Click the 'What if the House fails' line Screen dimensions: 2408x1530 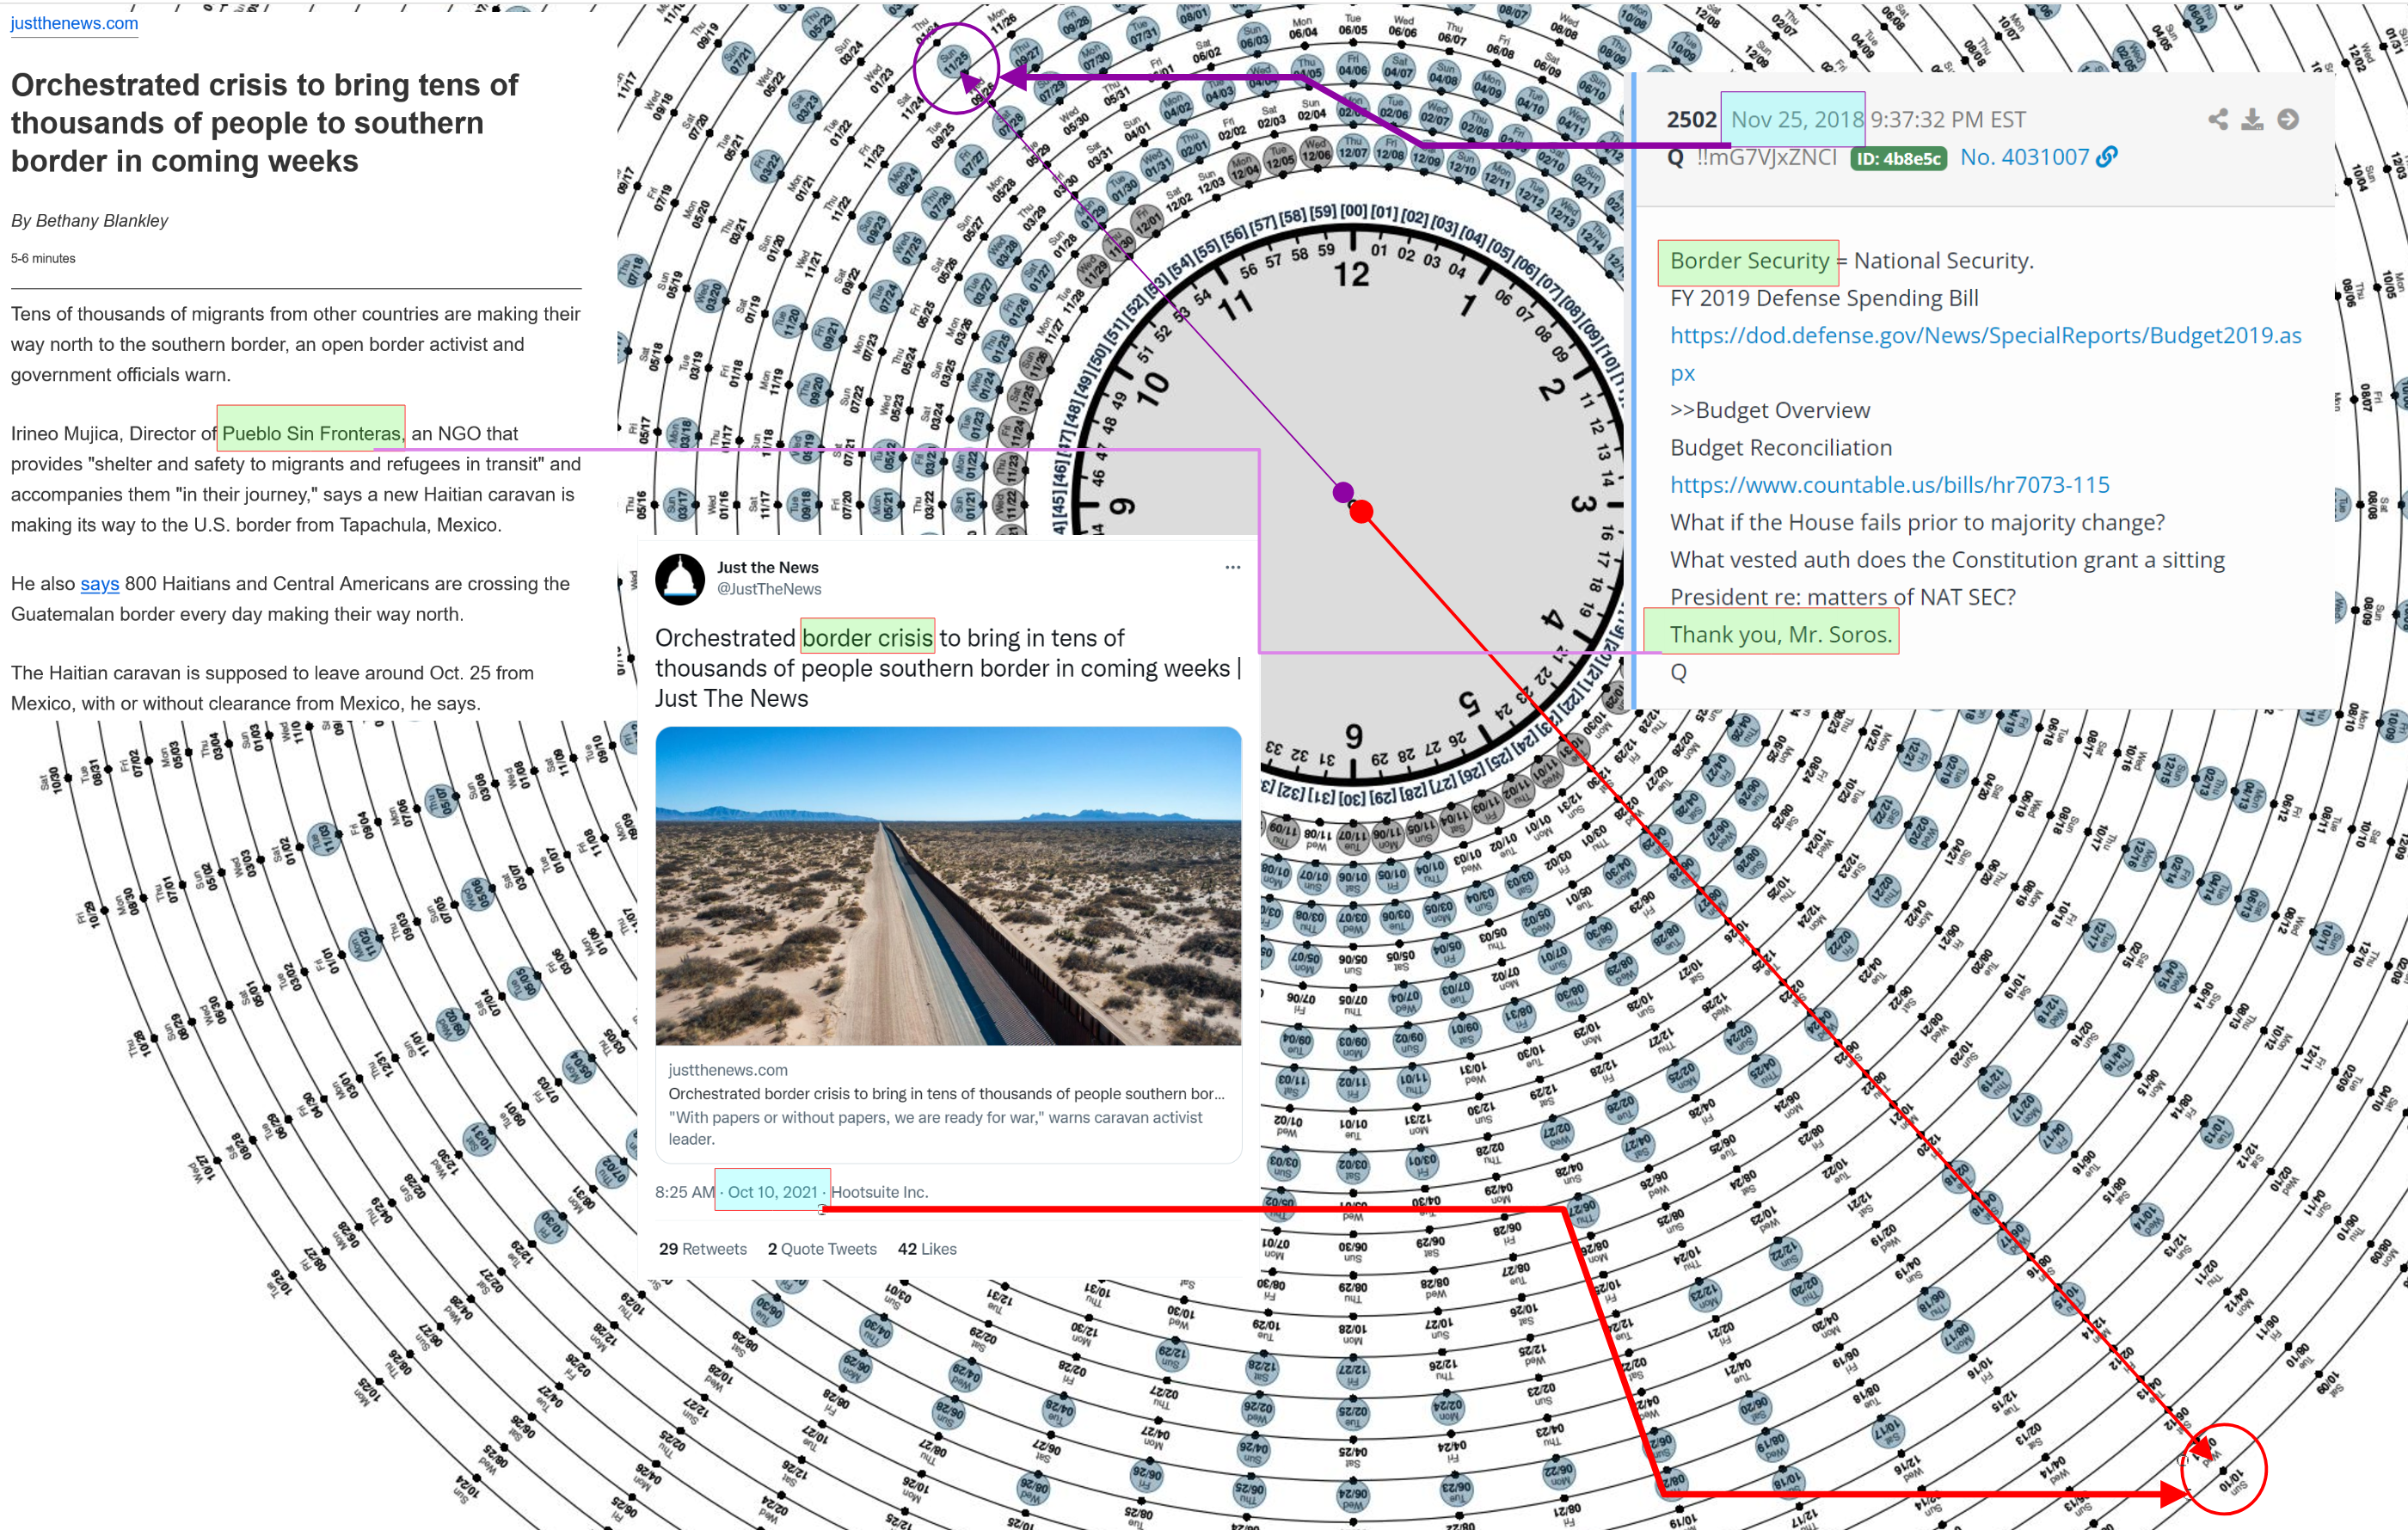click(x=1917, y=523)
